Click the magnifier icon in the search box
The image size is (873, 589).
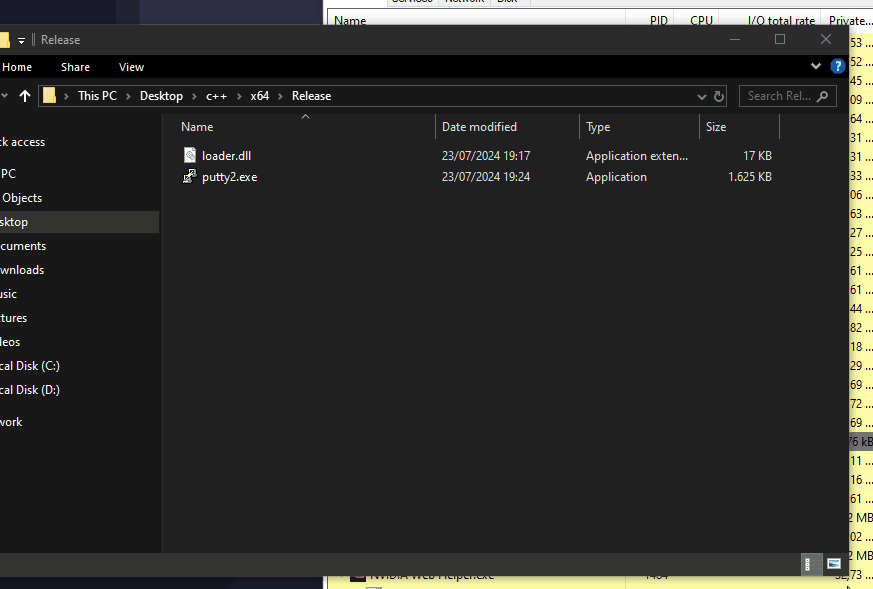tap(823, 96)
